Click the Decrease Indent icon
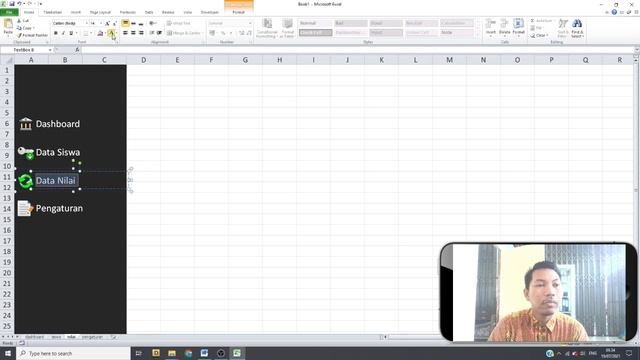Viewport: 640px width, 360px height. [152, 33]
